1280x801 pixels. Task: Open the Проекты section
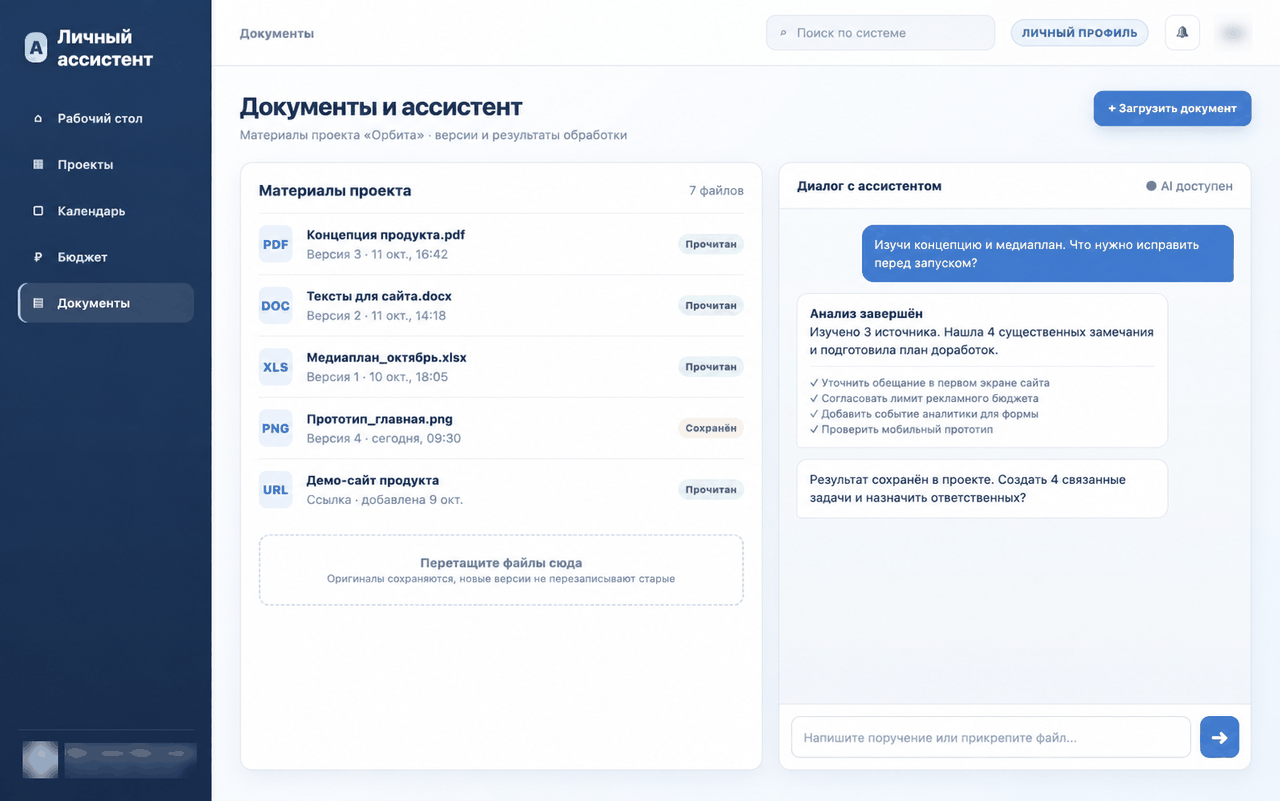coord(106,164)
